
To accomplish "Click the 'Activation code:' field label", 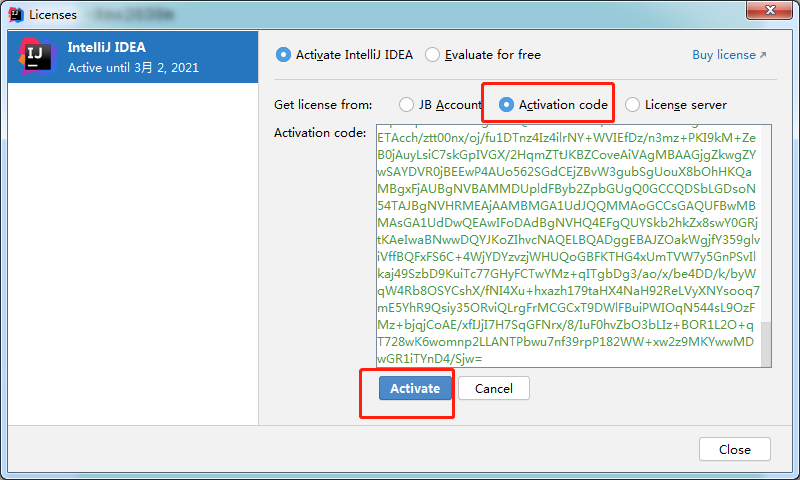I will [x=320, y=133].
